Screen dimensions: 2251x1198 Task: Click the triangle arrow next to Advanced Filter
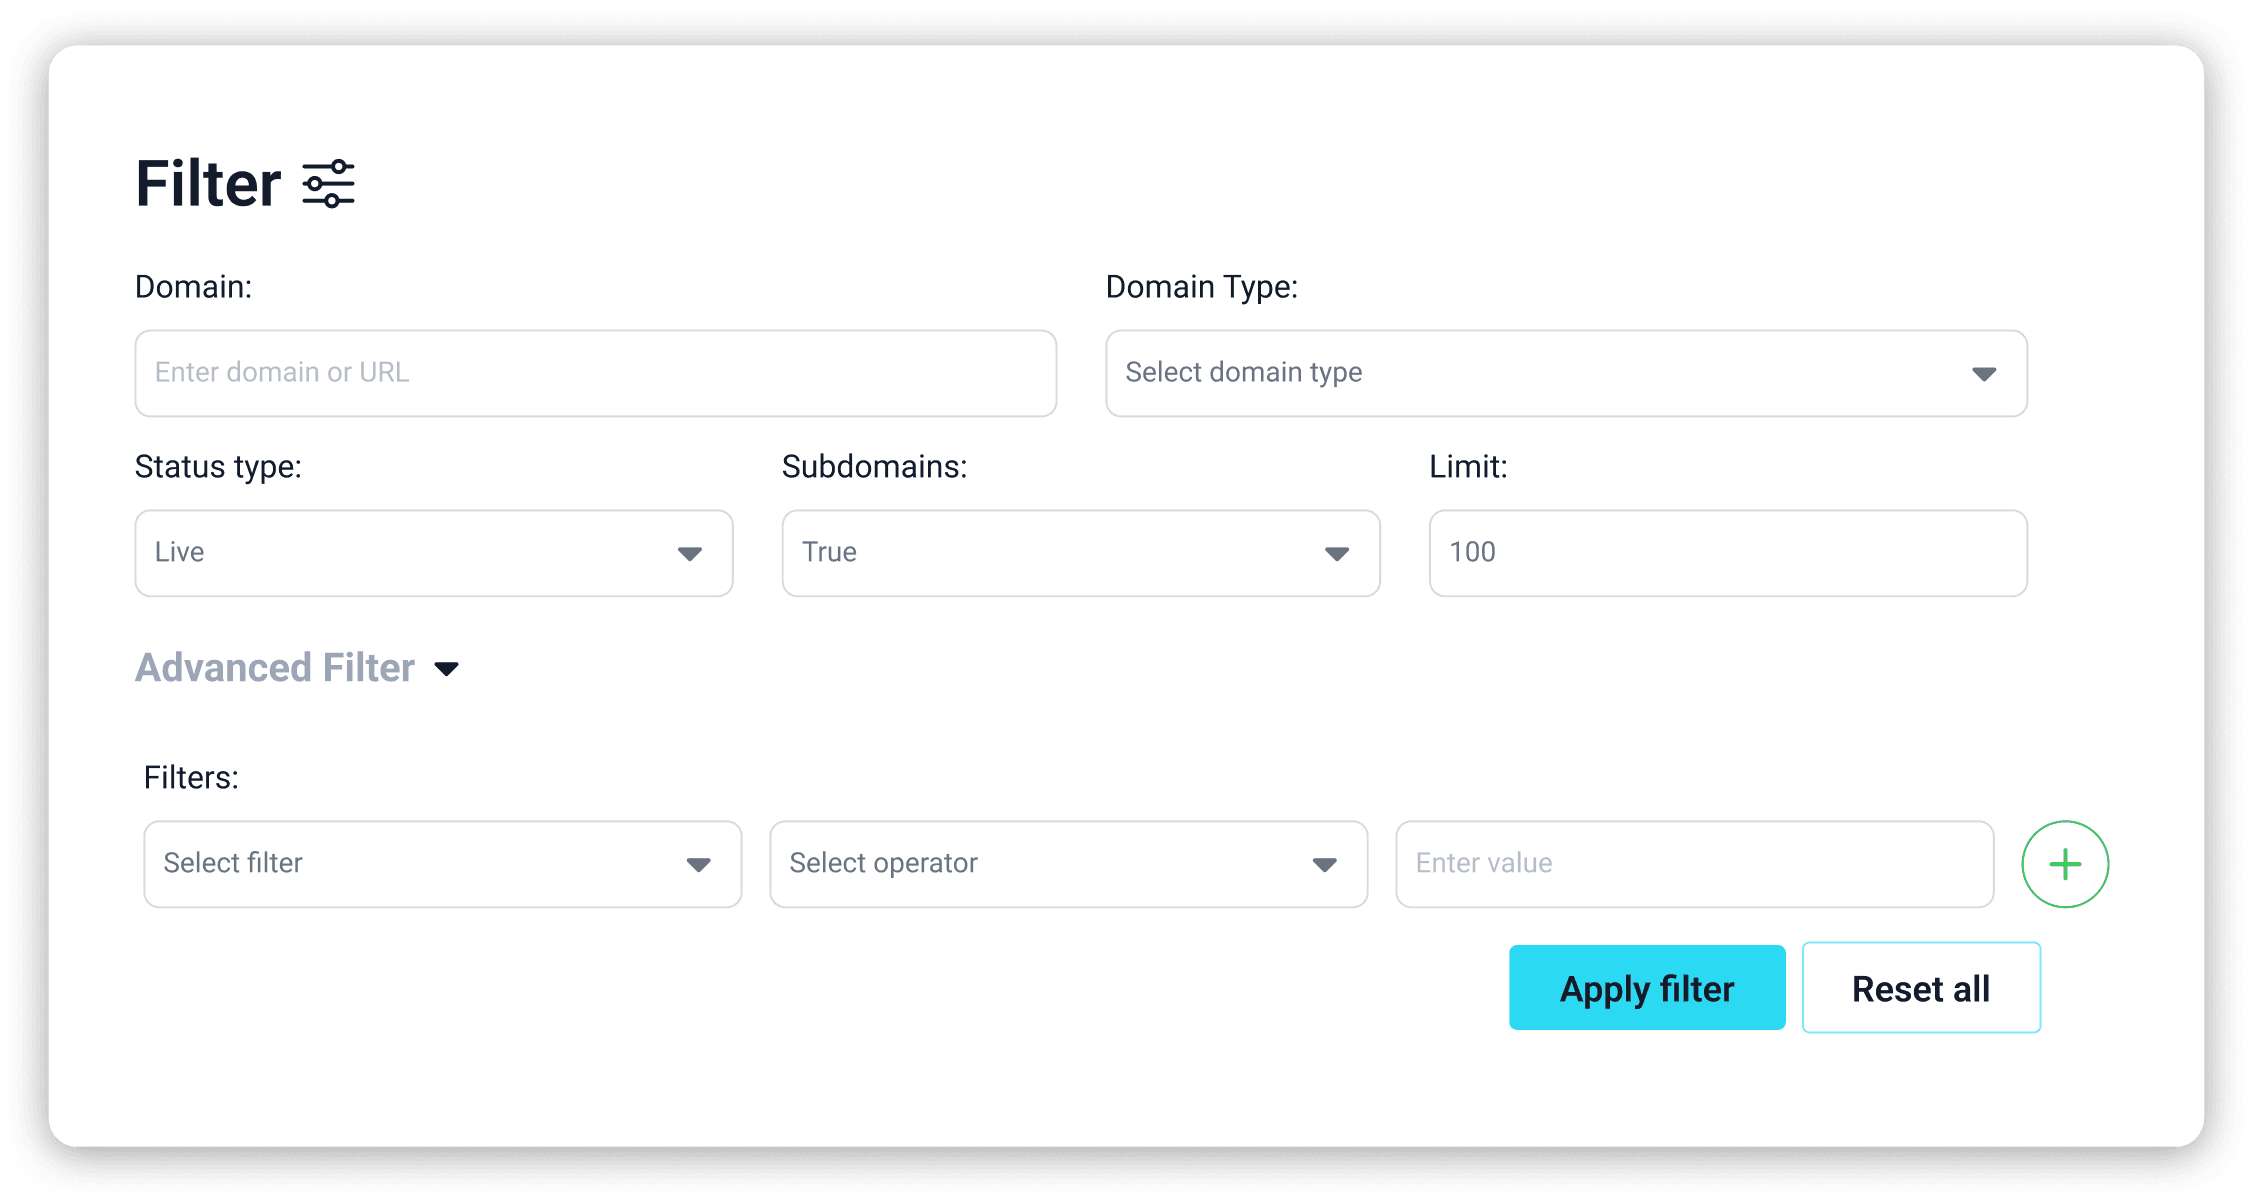coord(447,669)
